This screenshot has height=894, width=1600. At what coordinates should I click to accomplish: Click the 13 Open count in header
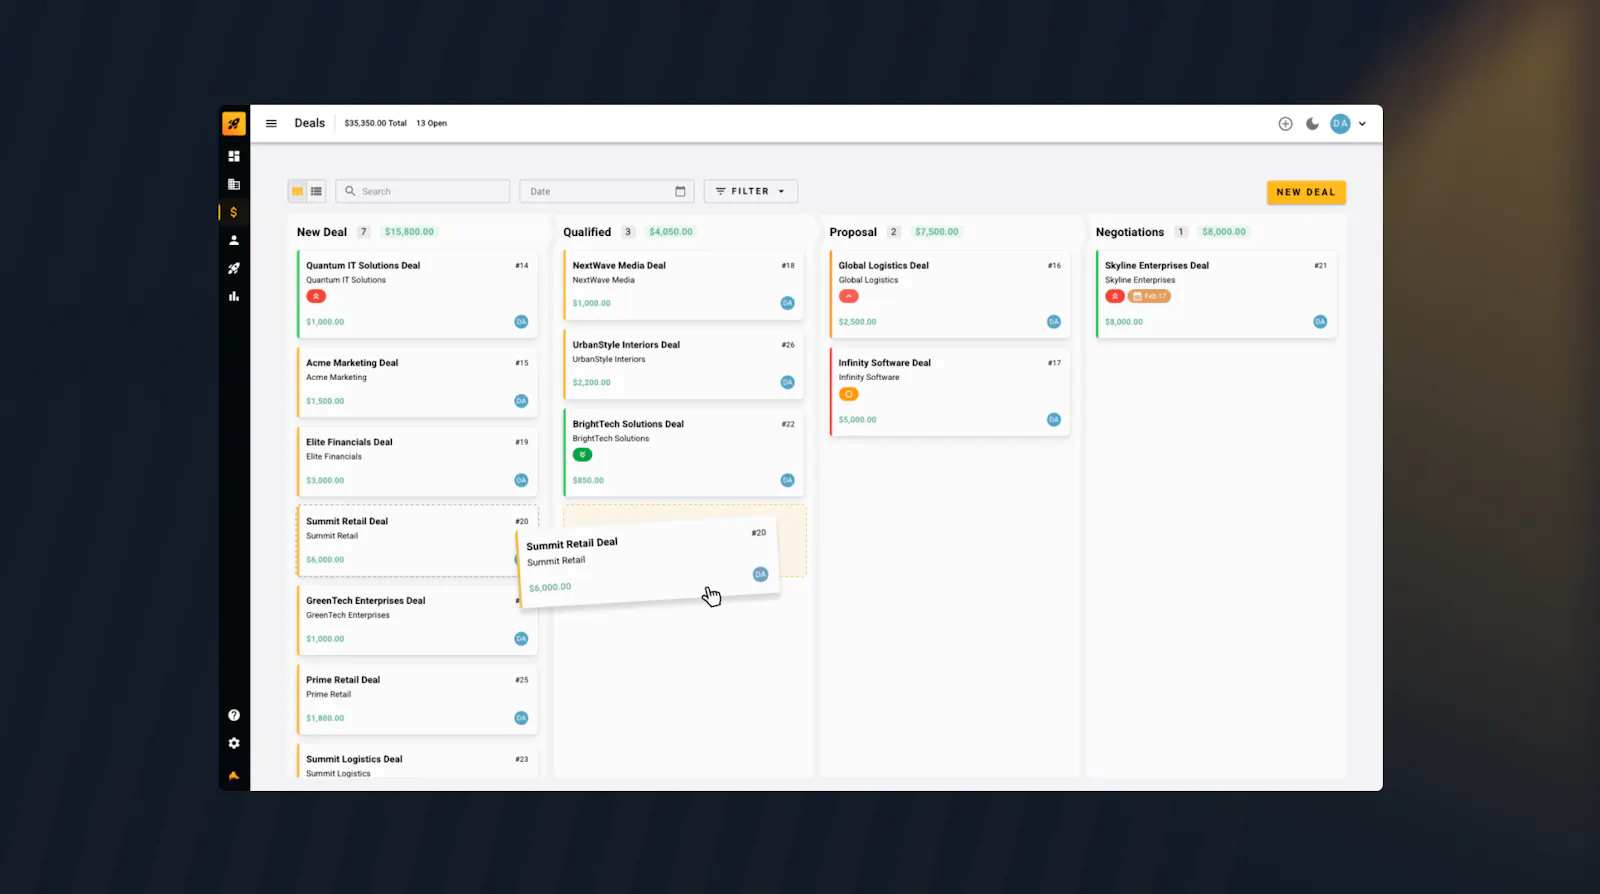click(x=432, y=123)
